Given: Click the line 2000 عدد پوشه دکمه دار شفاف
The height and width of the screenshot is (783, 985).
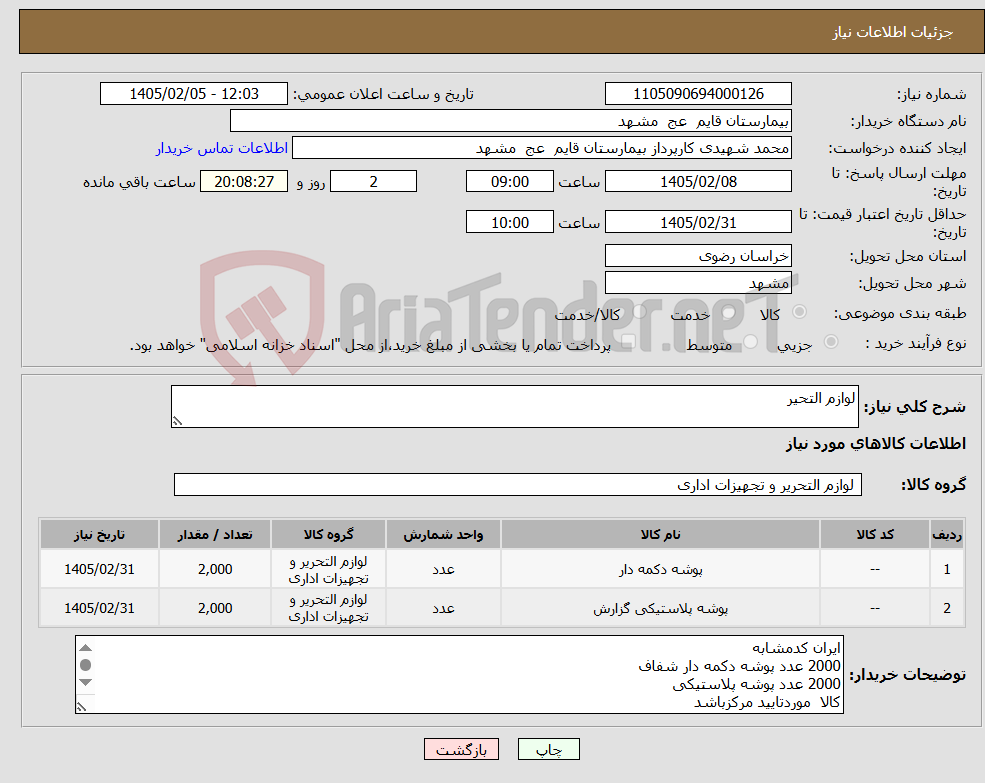Looking at the screenshot, I should [x=739, y=666].
